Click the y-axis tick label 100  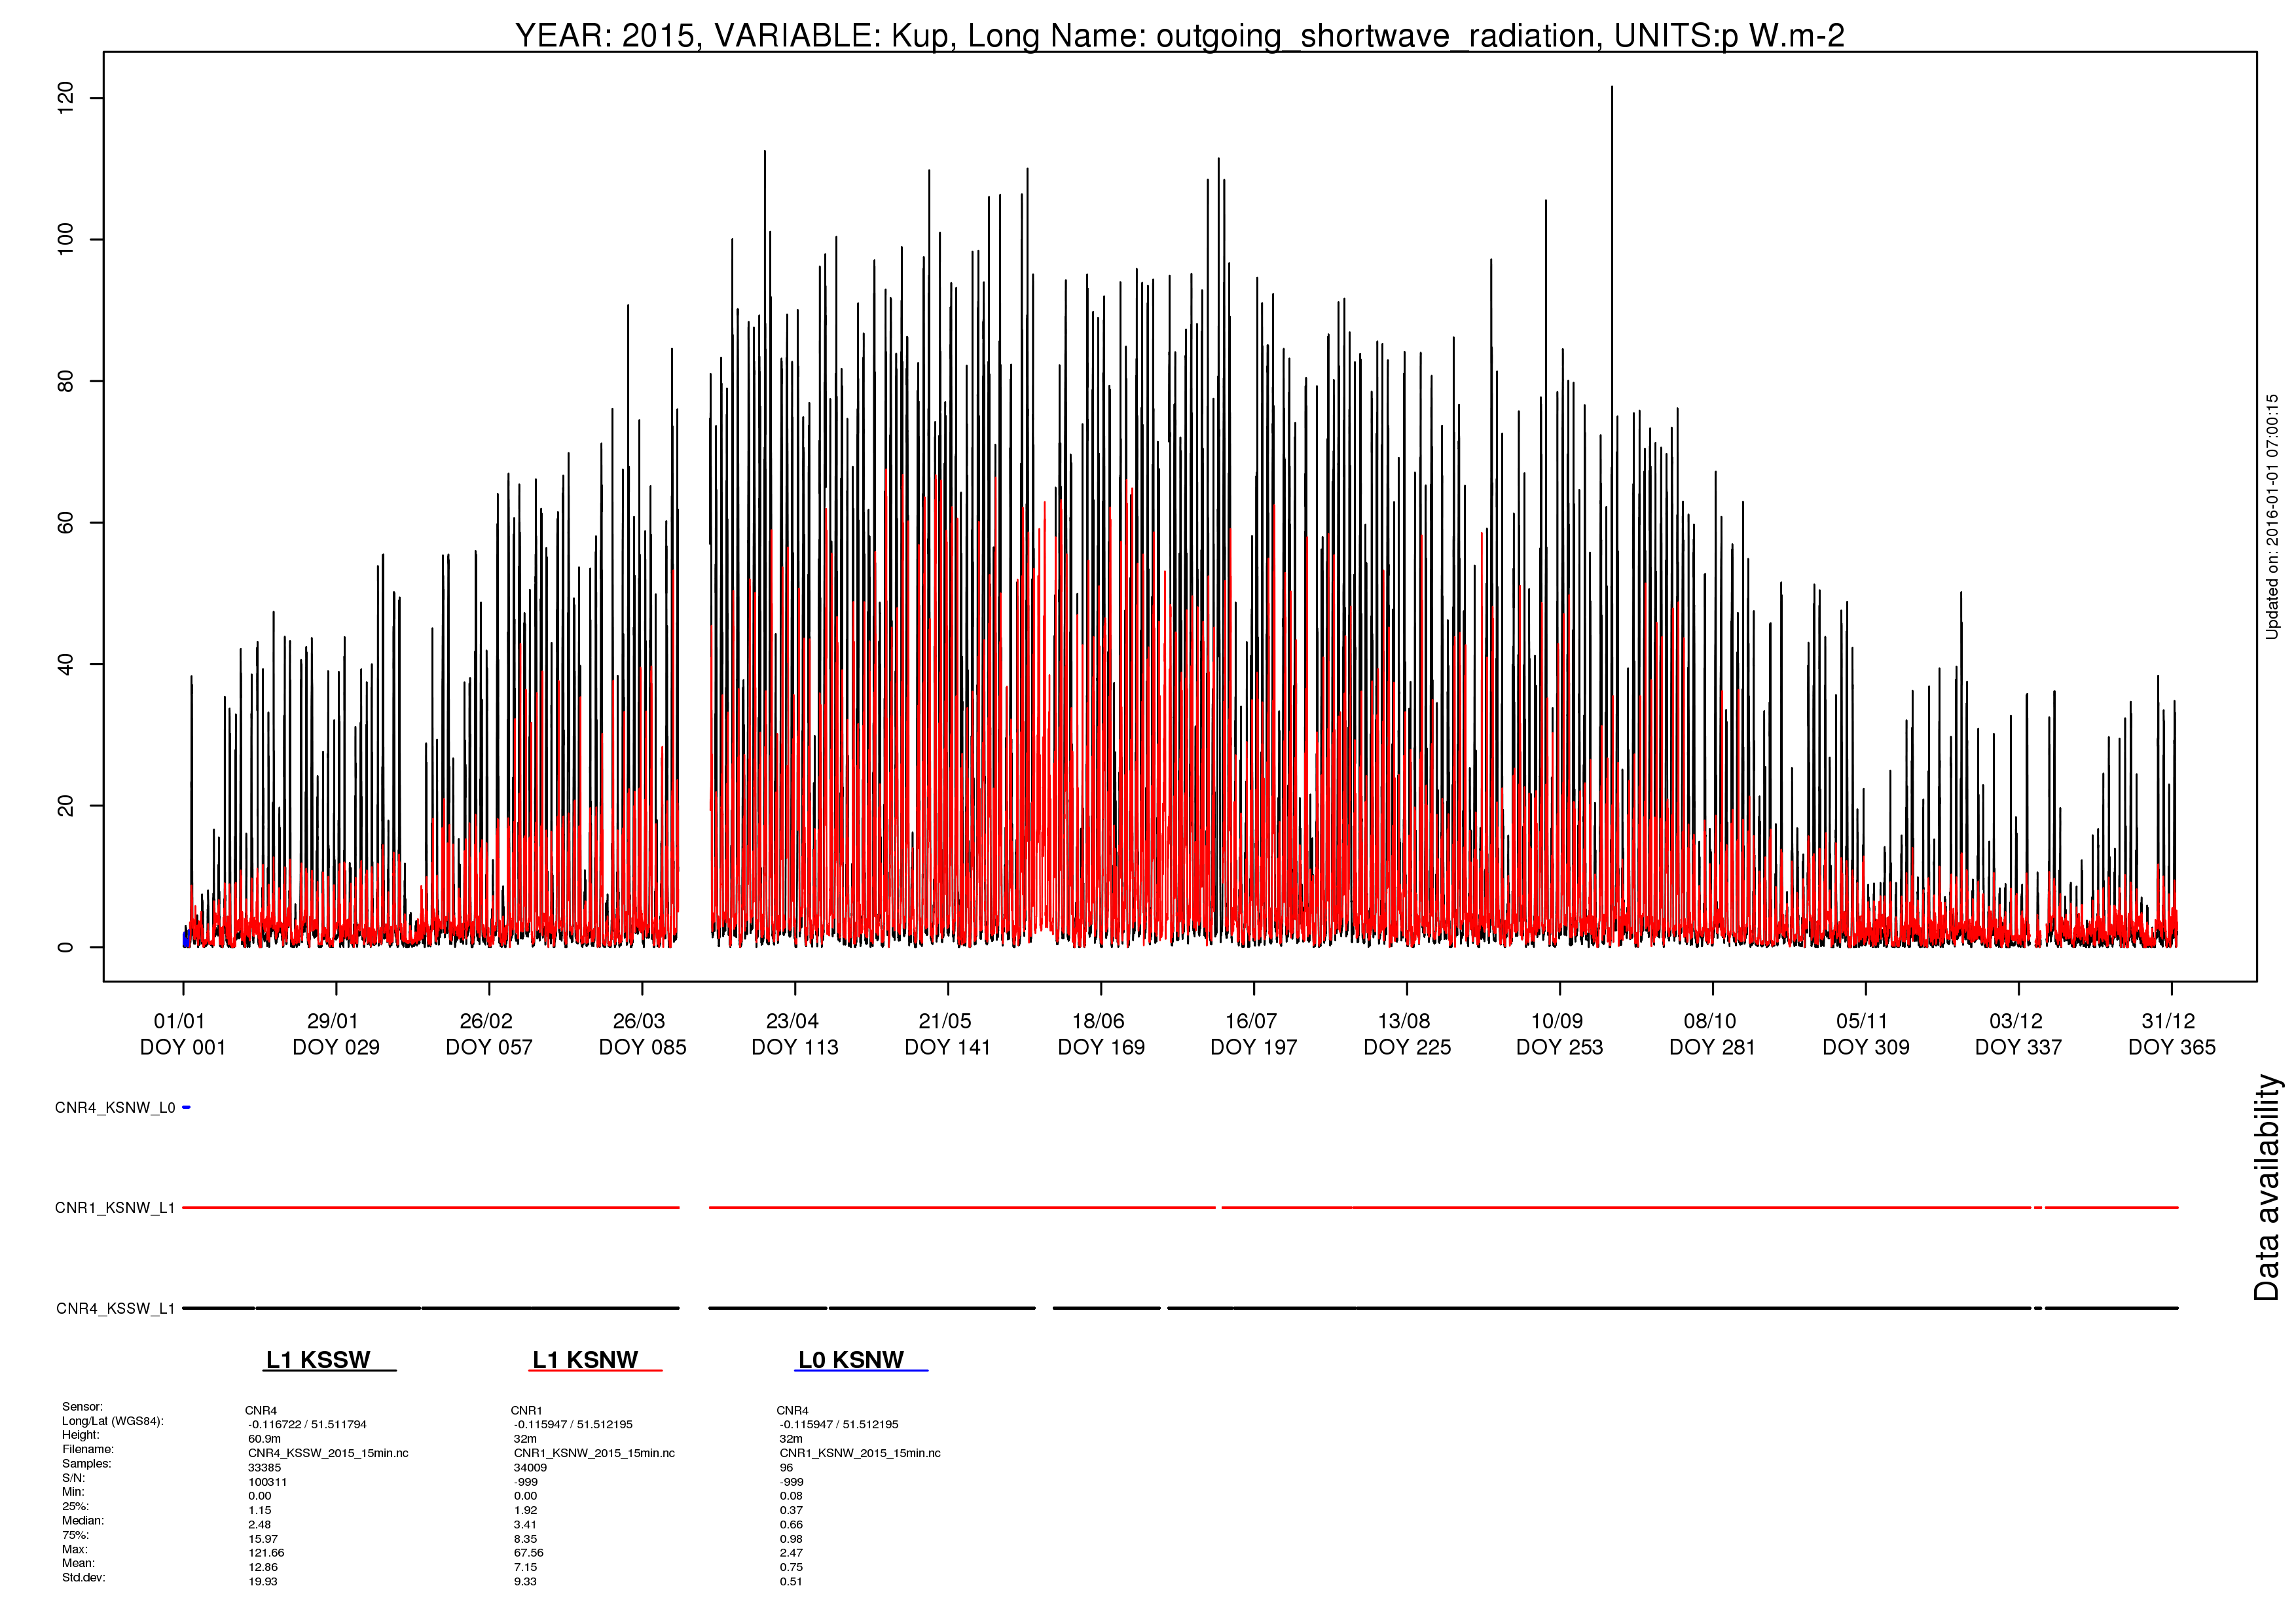[x=65, y=240]
